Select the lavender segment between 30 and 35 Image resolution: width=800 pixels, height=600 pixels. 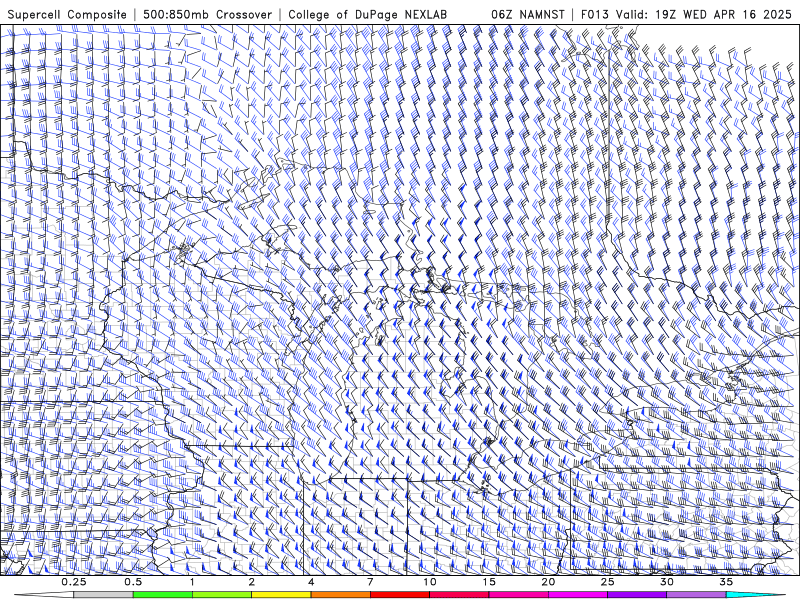[x=696, y=595]
